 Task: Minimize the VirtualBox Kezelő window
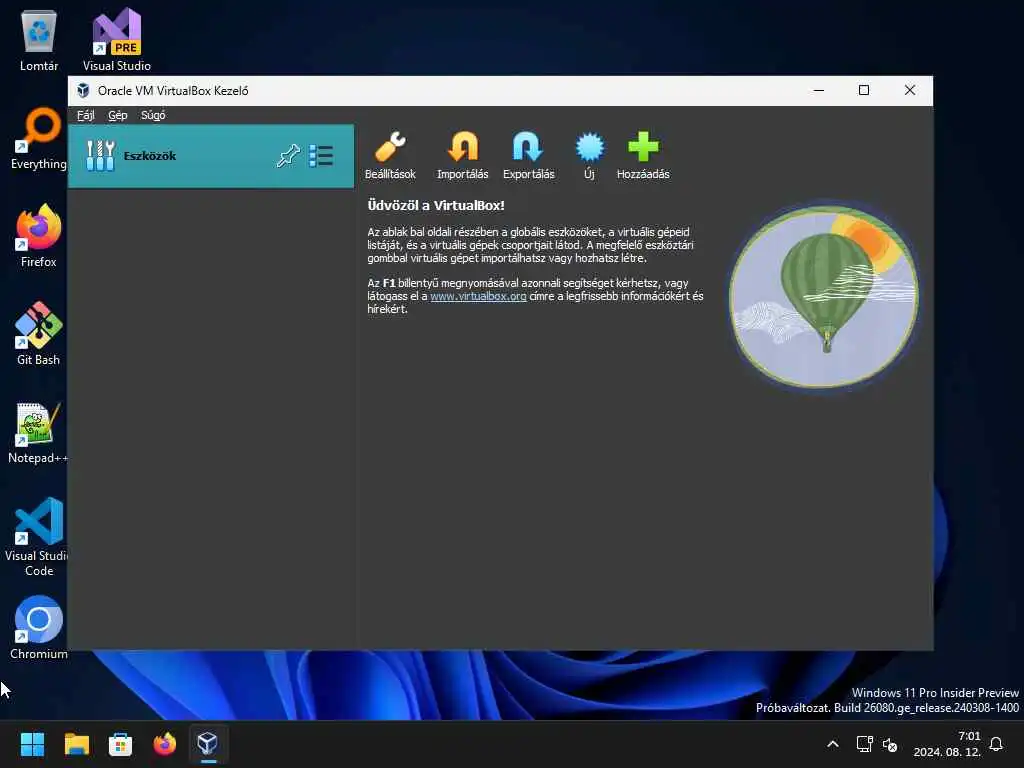pos(818,90)
